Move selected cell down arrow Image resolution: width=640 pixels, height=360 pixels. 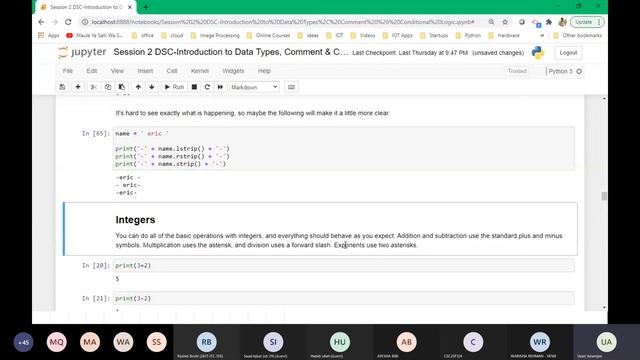[152, 87]
